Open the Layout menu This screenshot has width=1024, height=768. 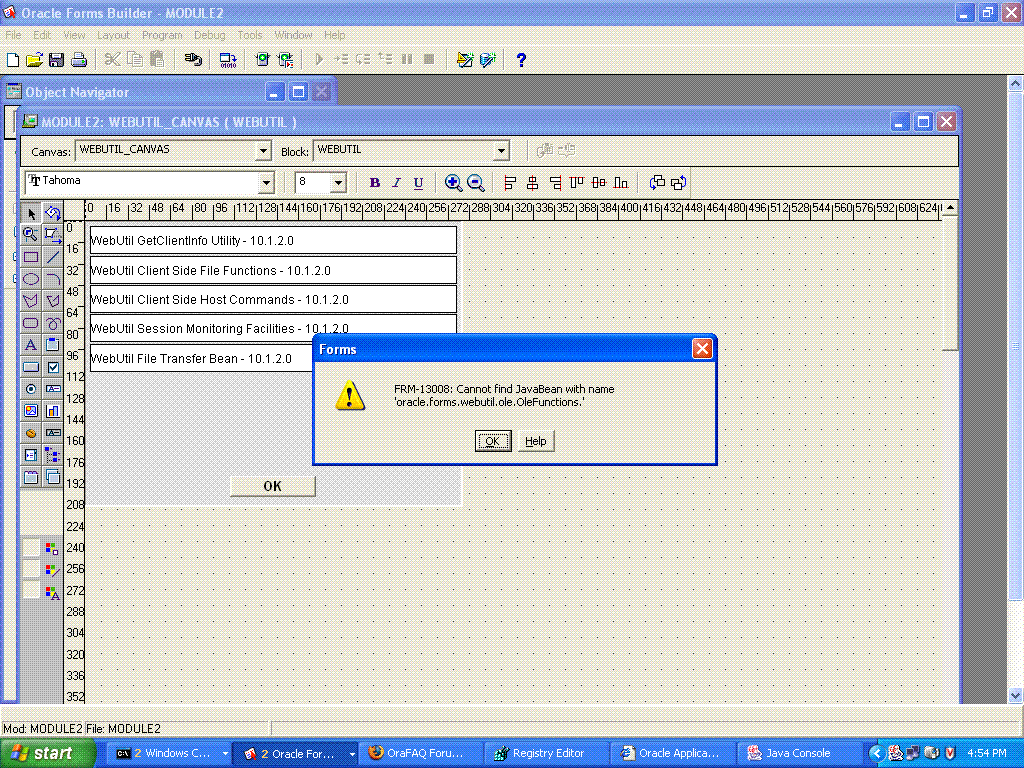pyautogui.click(x=113, y=35)
